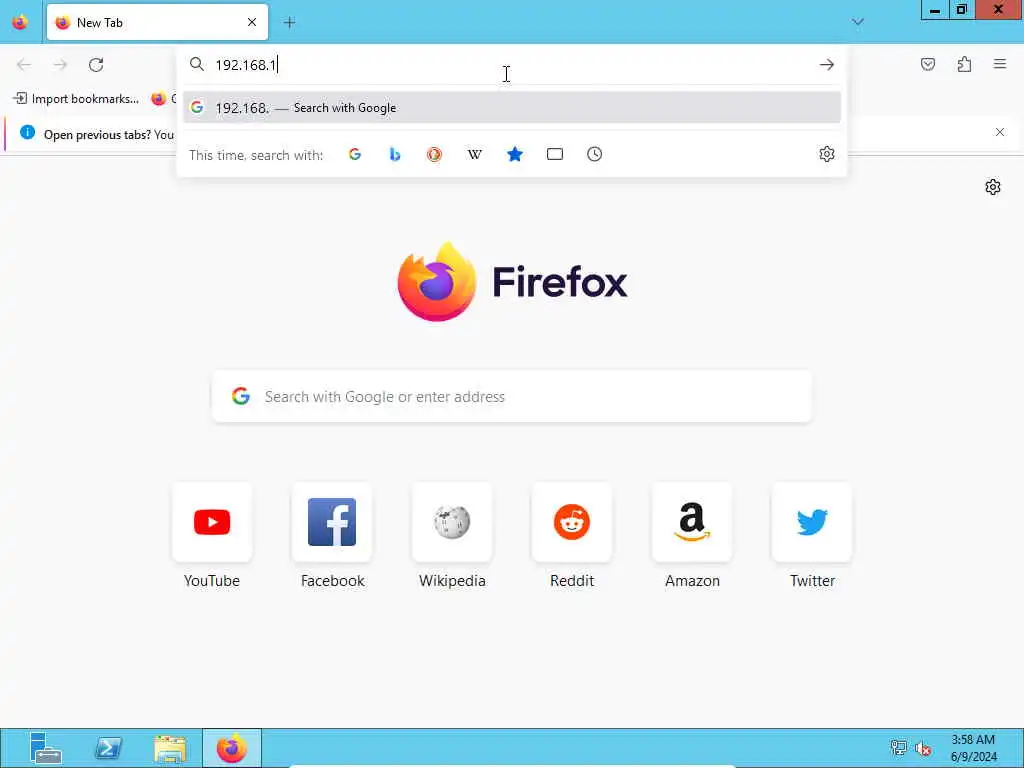Viewport: 1024px width, 768px height.
Task: Open the Firefox application menu
Action: click(1000, 64)
